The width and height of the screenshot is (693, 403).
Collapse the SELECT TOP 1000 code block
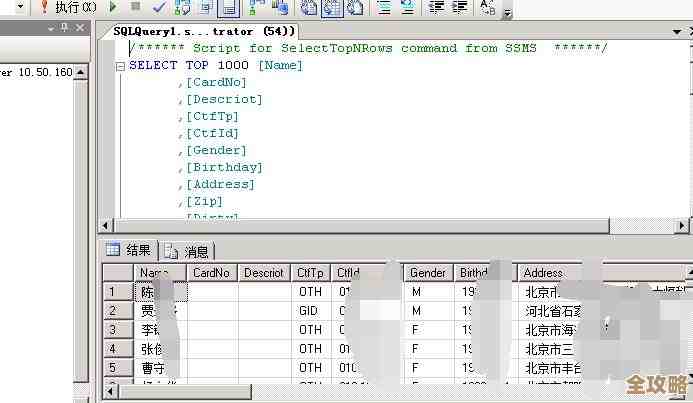click(x=120, y=66)
